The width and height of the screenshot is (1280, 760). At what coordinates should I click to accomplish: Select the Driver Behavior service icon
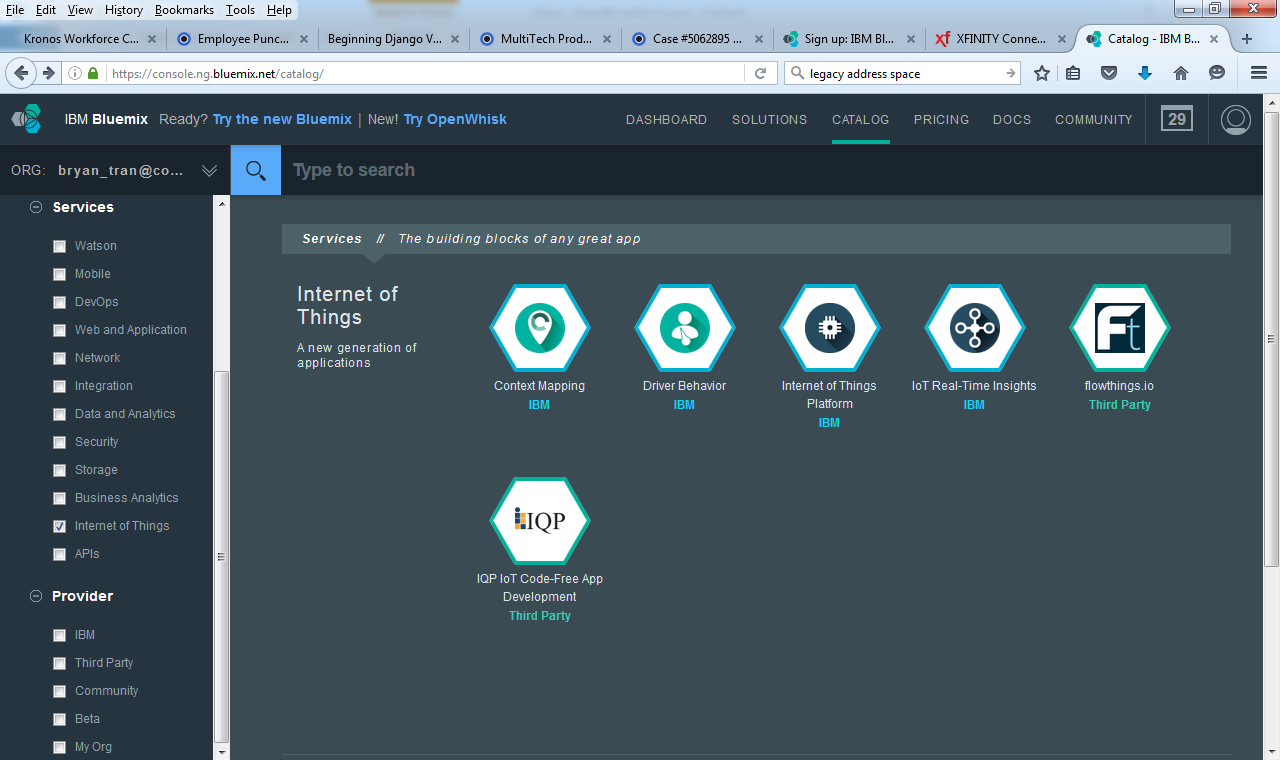point(684,328)
